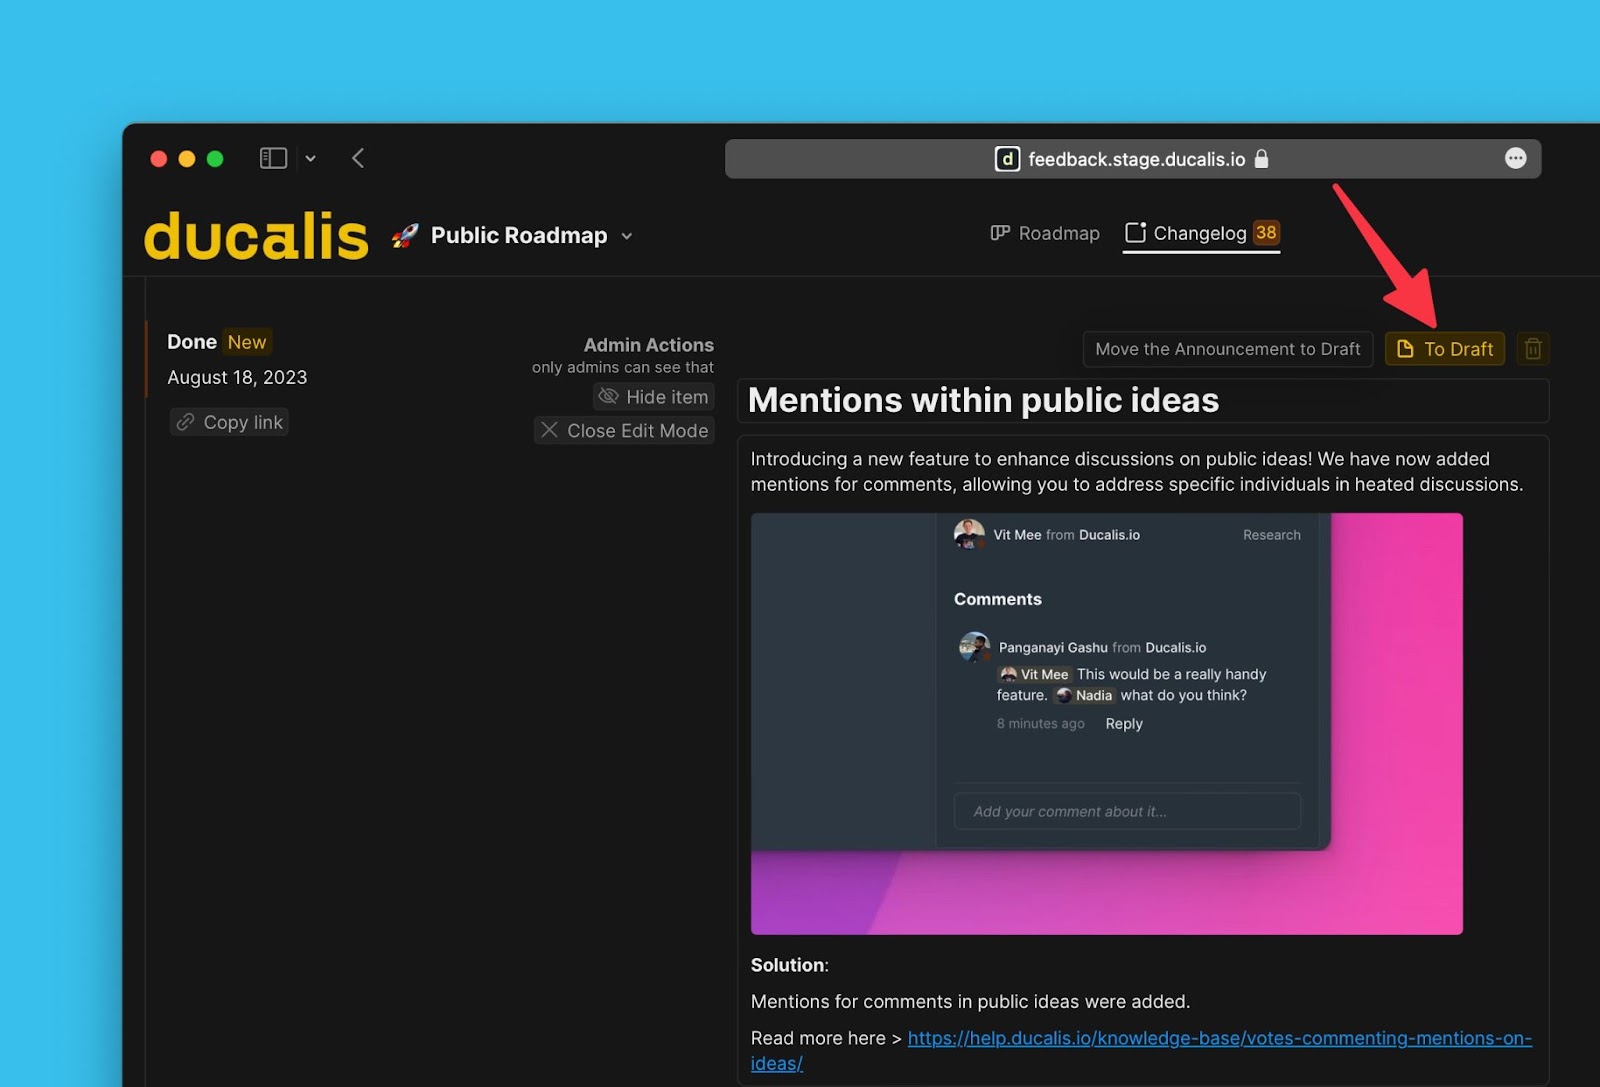Viewport: 1600px width, 1087px height.
Task: Click the mentions feature screenshot image
Action: 1106,723
